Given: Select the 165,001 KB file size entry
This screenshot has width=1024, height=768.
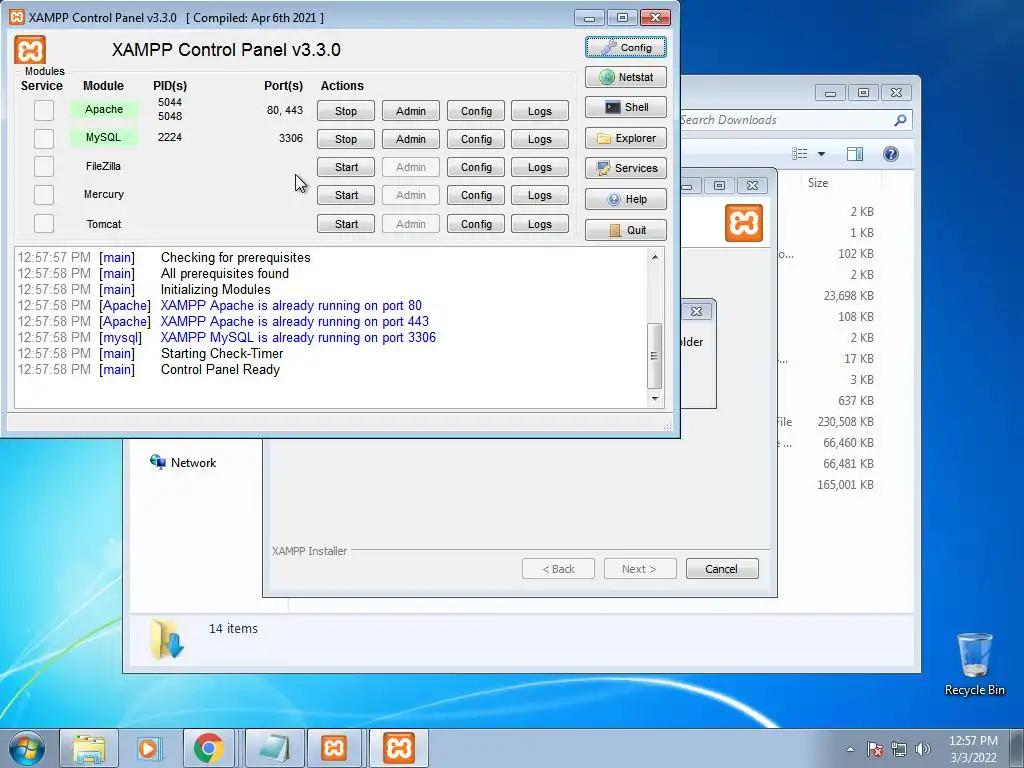Looking at the screenshot, I should coord(845,485).
